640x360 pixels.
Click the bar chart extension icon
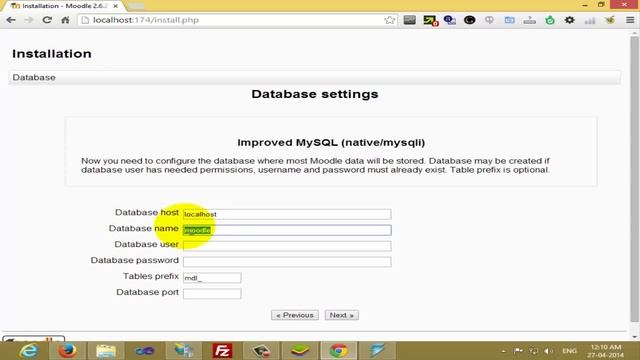590,20
